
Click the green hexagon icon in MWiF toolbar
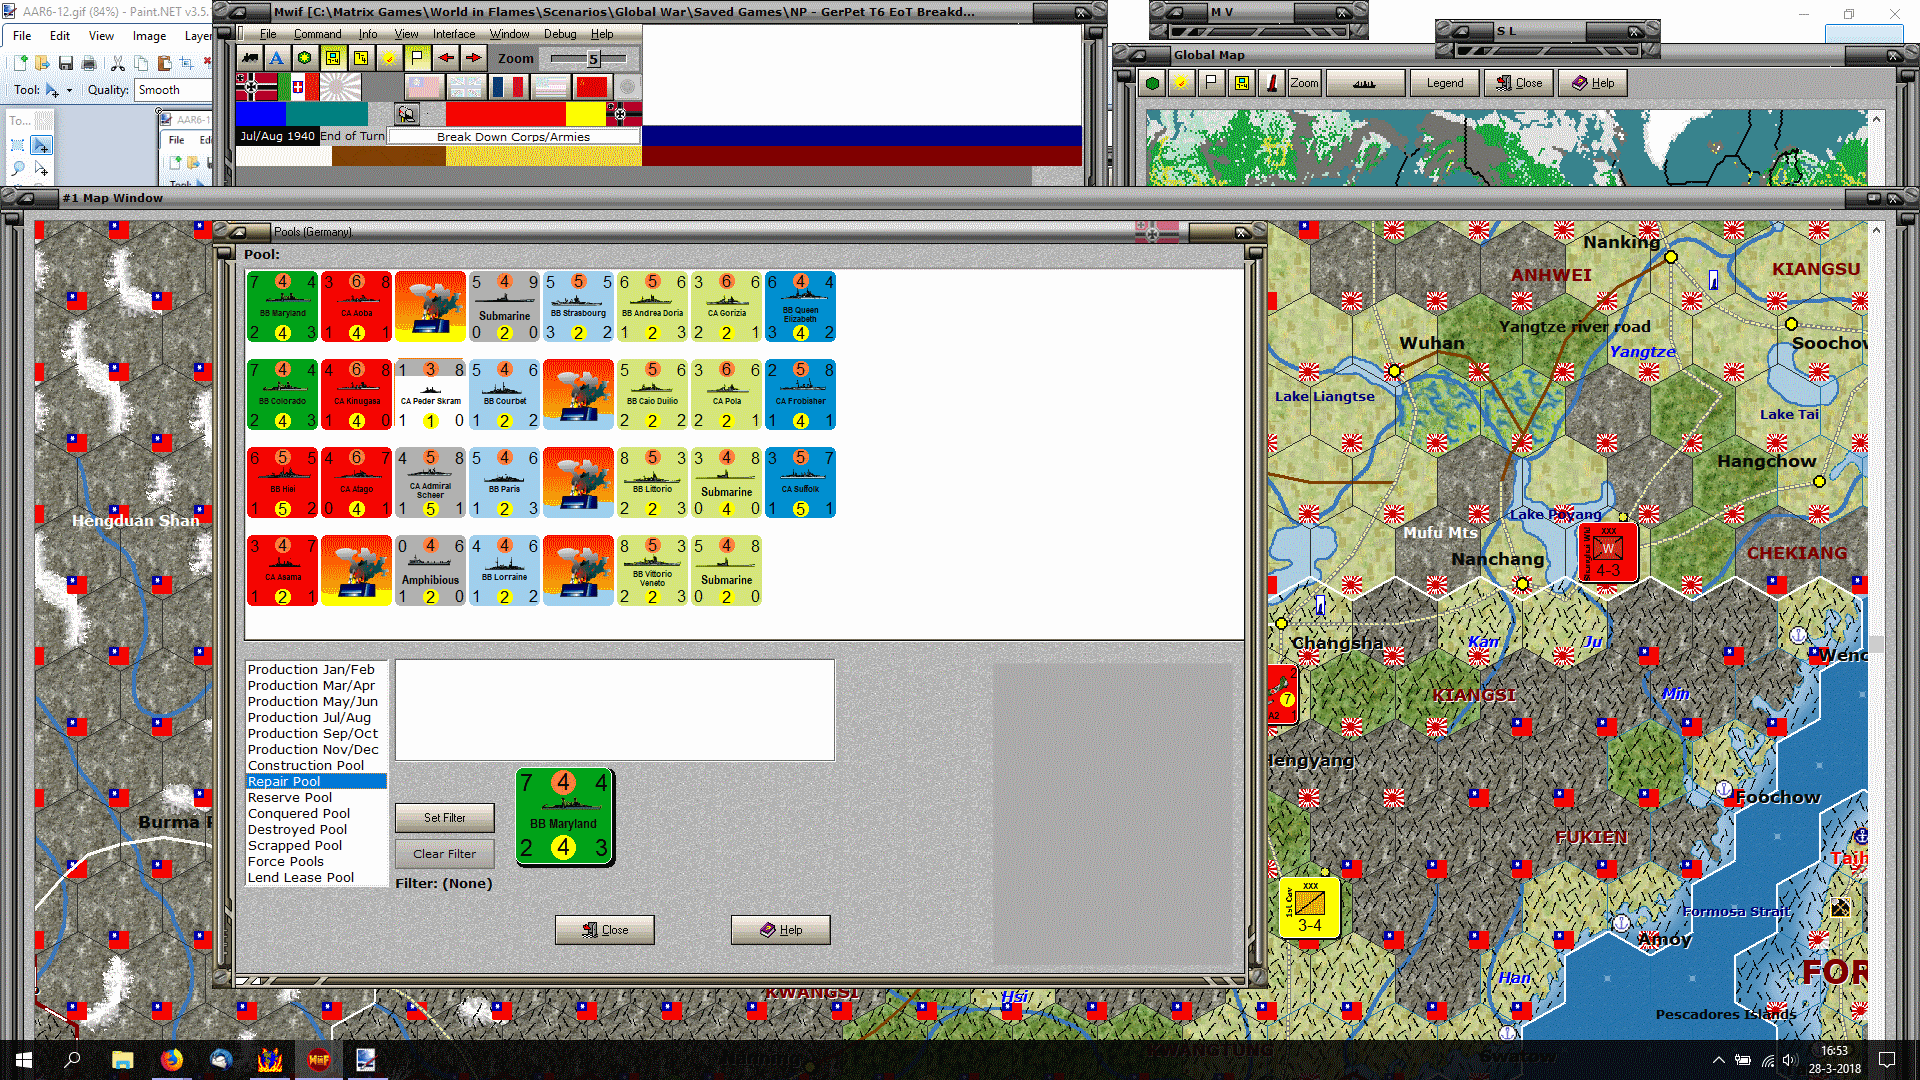click(x=305, y=58)
